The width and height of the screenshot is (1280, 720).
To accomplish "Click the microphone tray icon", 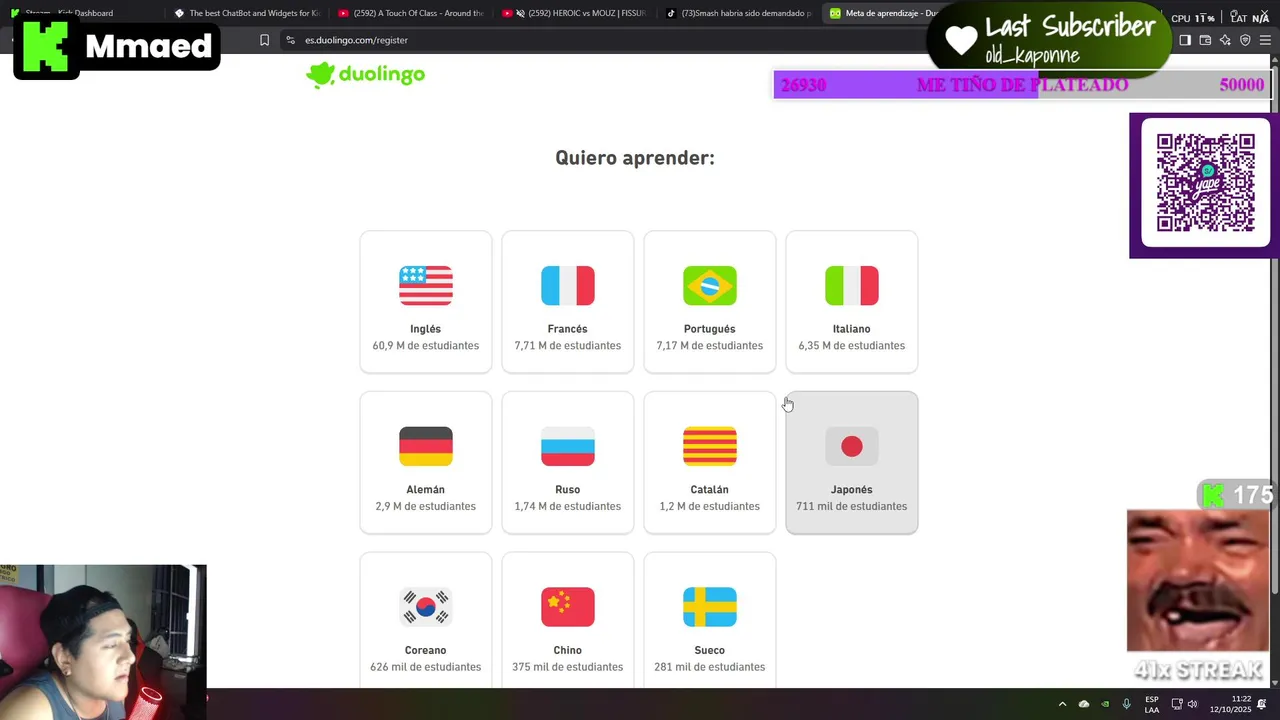I will pyautogui.click(x=1127, y=704).
